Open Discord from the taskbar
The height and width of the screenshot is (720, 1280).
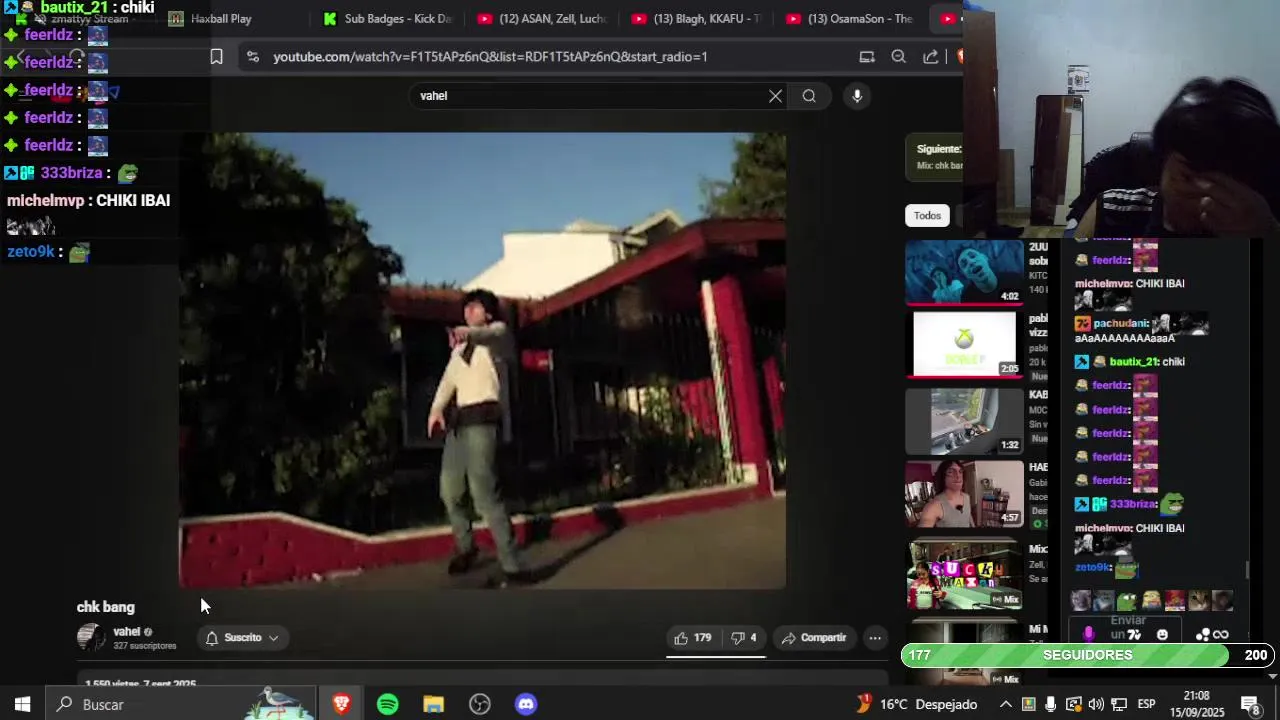coord(526,704)
